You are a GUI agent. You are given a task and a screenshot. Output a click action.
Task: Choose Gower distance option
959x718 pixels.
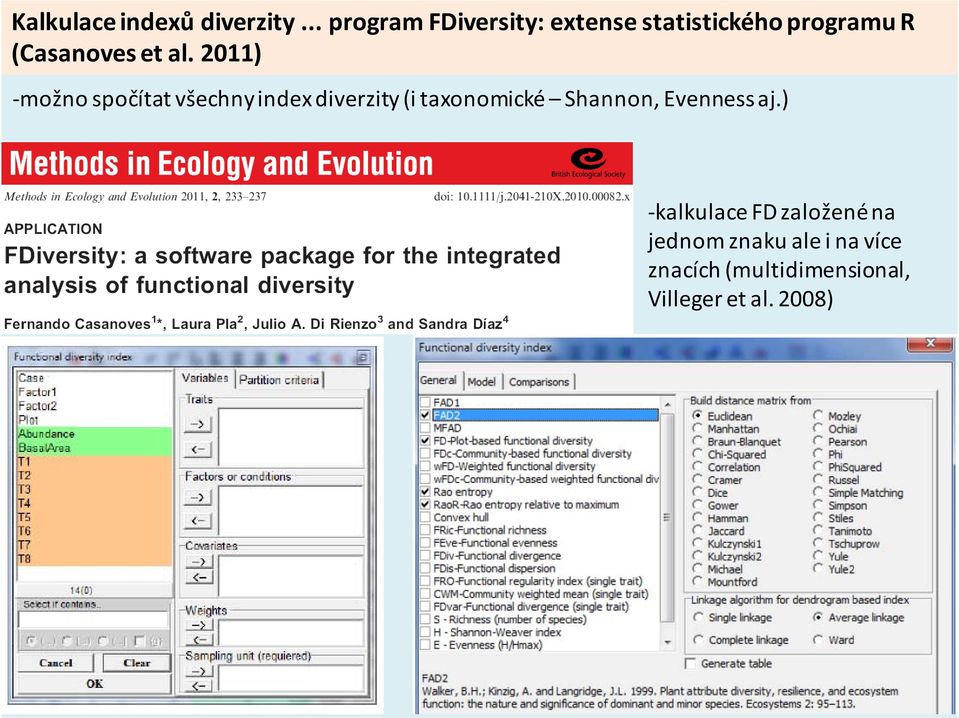tap(697, 505)
